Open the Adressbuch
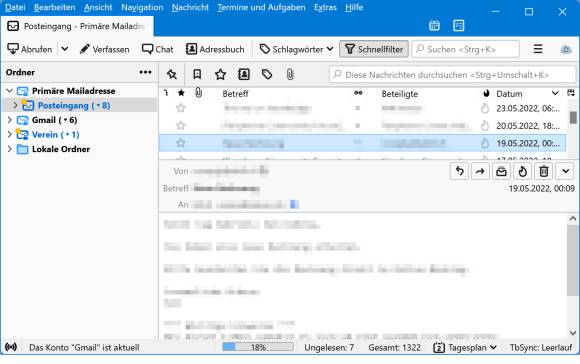The image size is (580, 364). tap(215, 49)
